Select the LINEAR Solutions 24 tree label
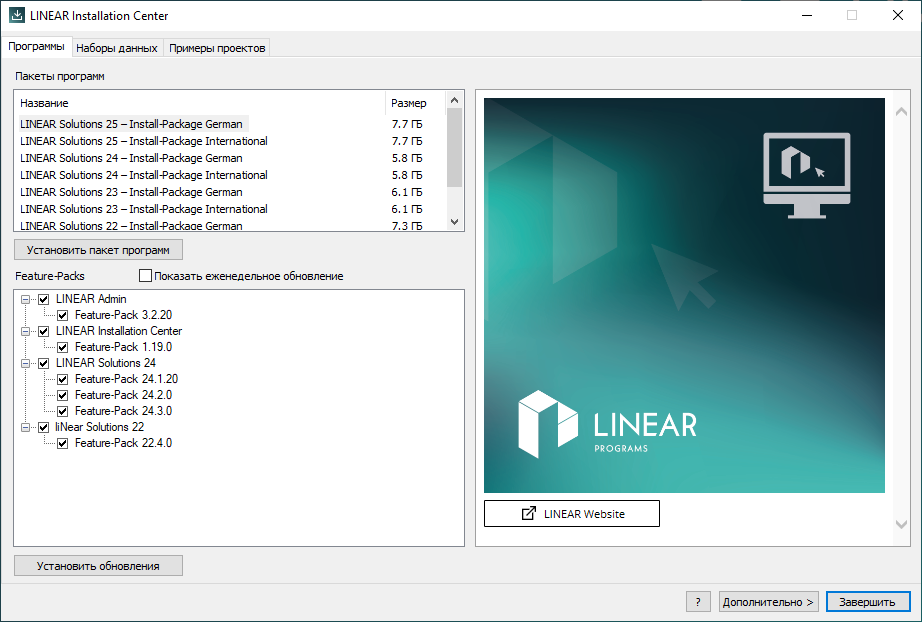Screen dimensions: 922x622 coord(106,363)
